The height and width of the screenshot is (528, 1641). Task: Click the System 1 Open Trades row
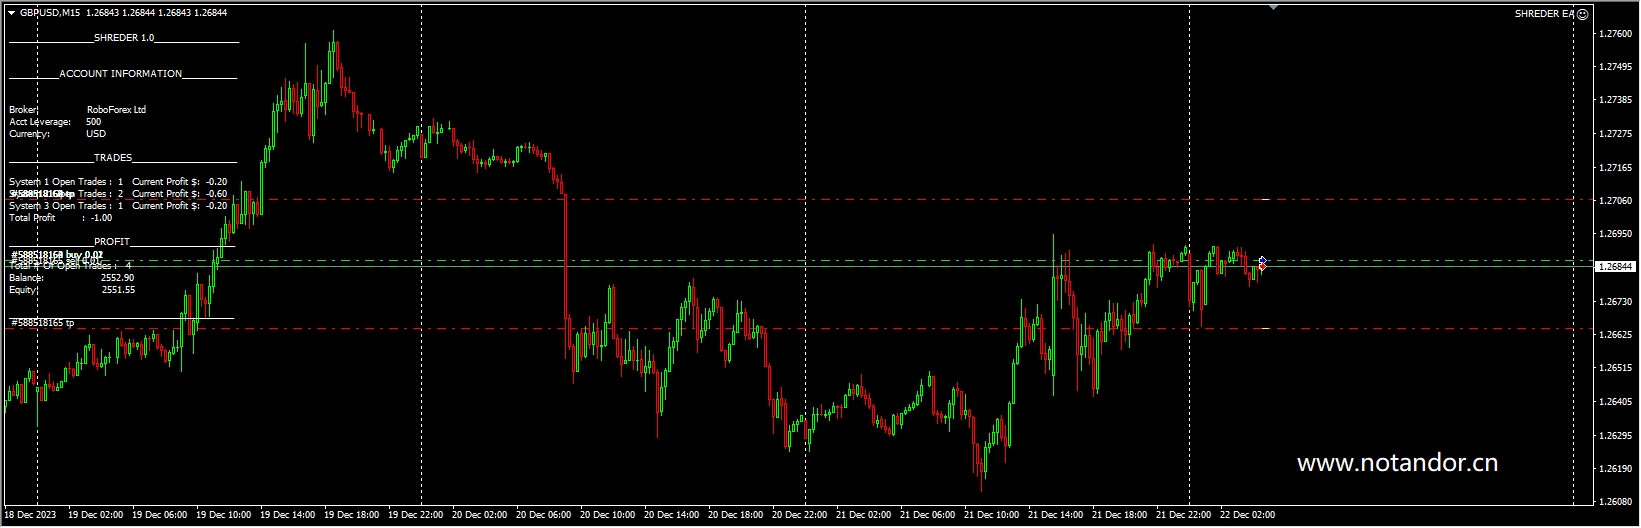[118, 181]
